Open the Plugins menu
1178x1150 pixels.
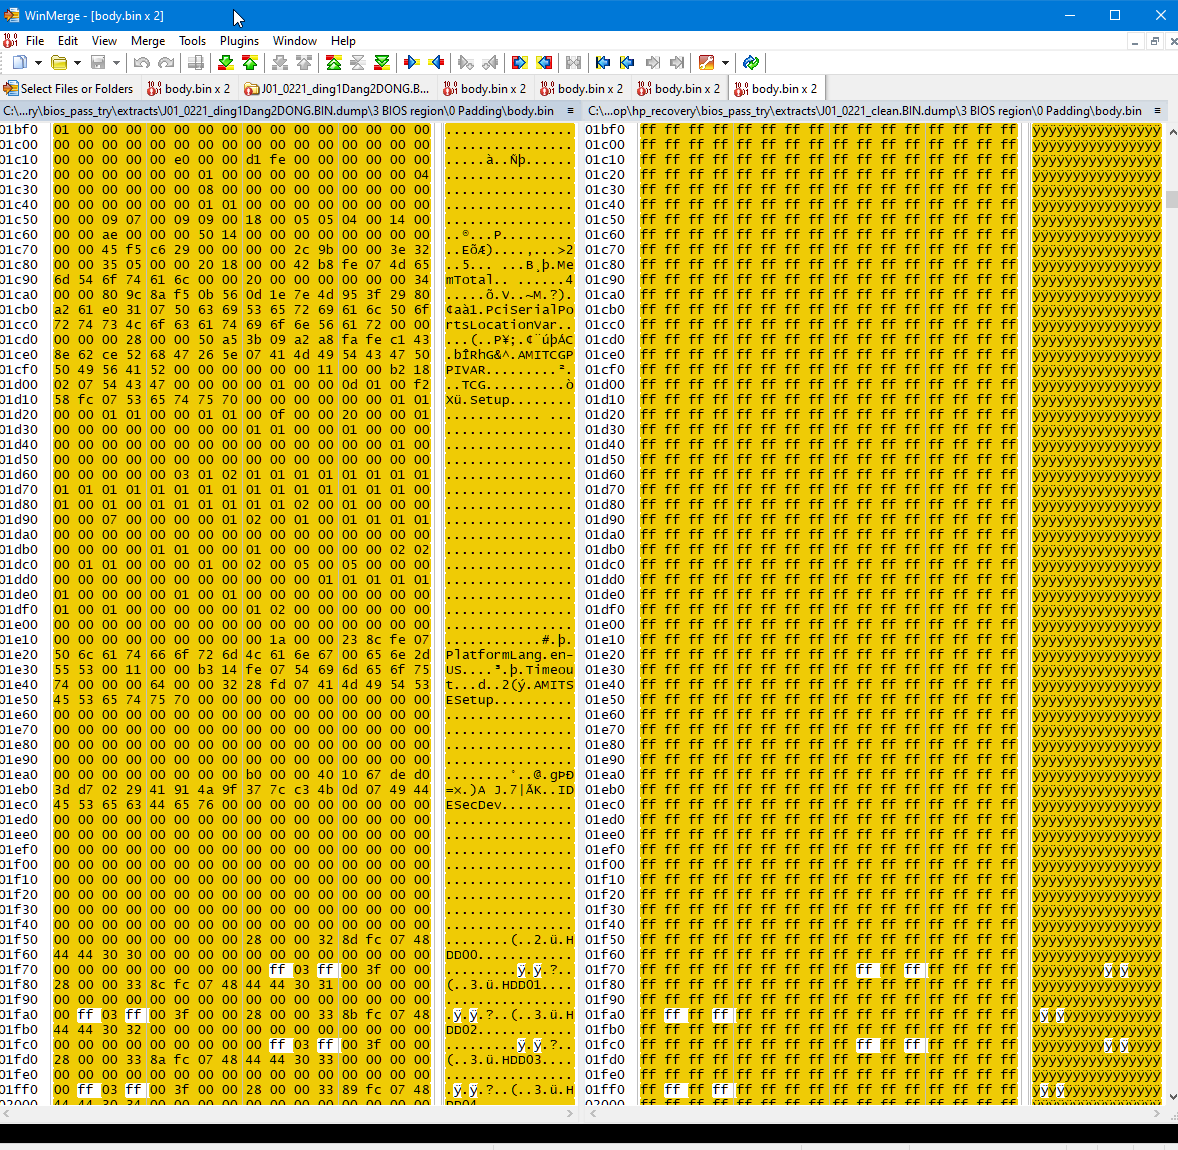click(239, 41)
